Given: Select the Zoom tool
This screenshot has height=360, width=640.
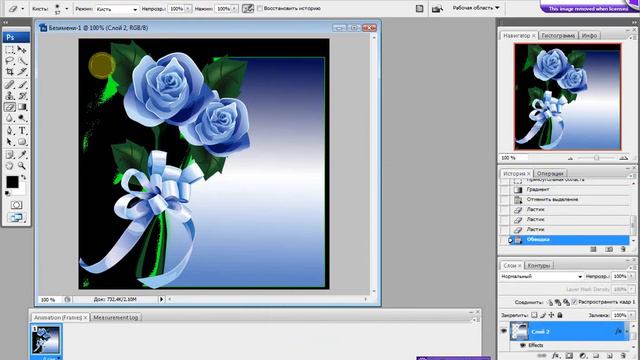Looking at the screenshot, I should coord(22,166).
